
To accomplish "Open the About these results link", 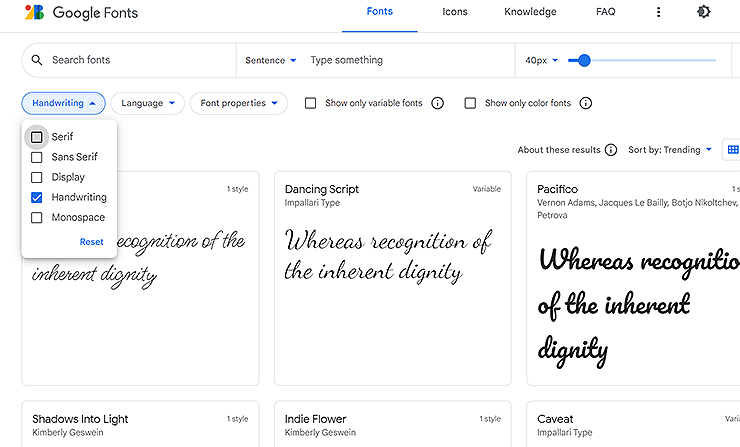I will click(559, 150).
